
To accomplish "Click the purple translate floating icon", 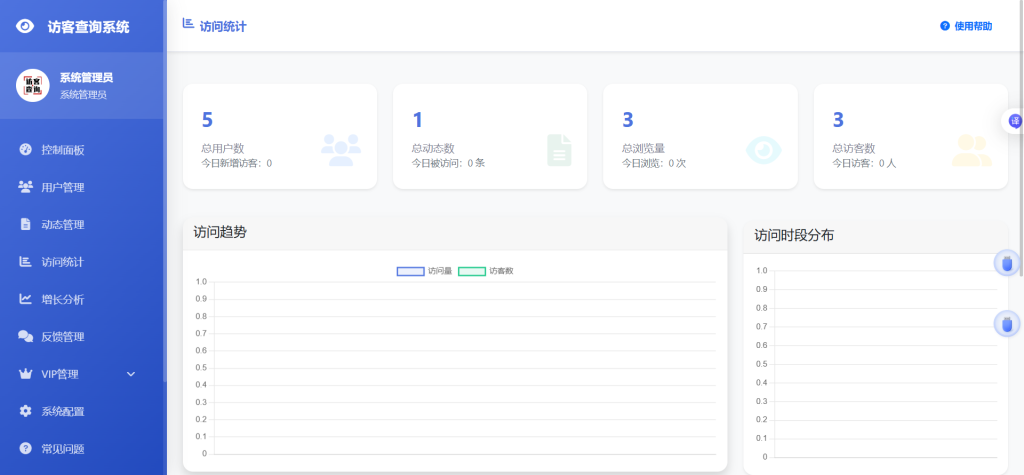I will (1015, 121).
